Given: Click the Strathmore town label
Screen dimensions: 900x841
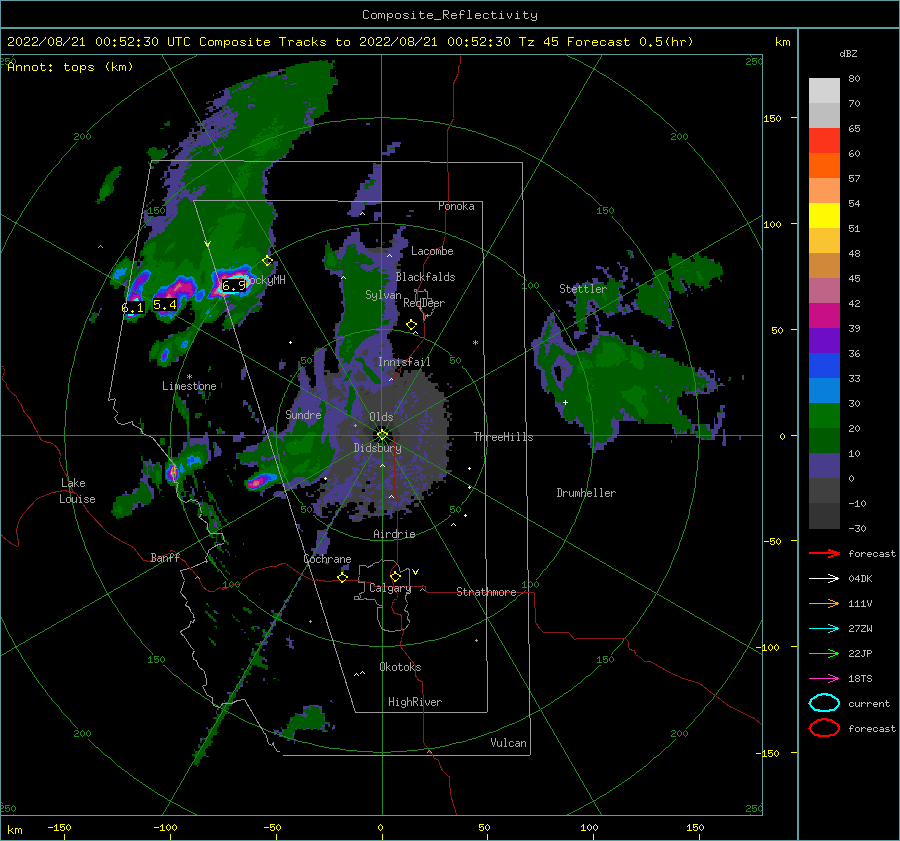Looking at the screenshot, I should (x=486, y=592).
